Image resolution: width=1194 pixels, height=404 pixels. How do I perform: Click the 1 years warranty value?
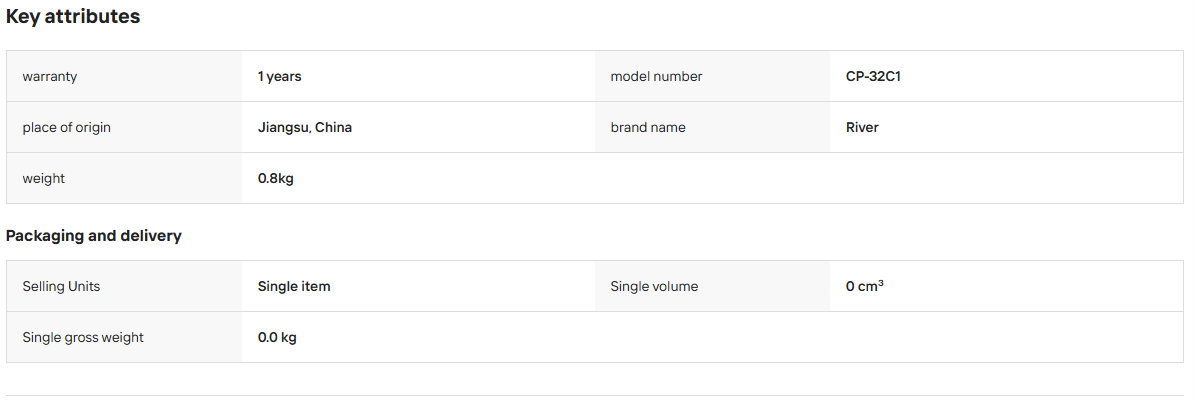279,76
